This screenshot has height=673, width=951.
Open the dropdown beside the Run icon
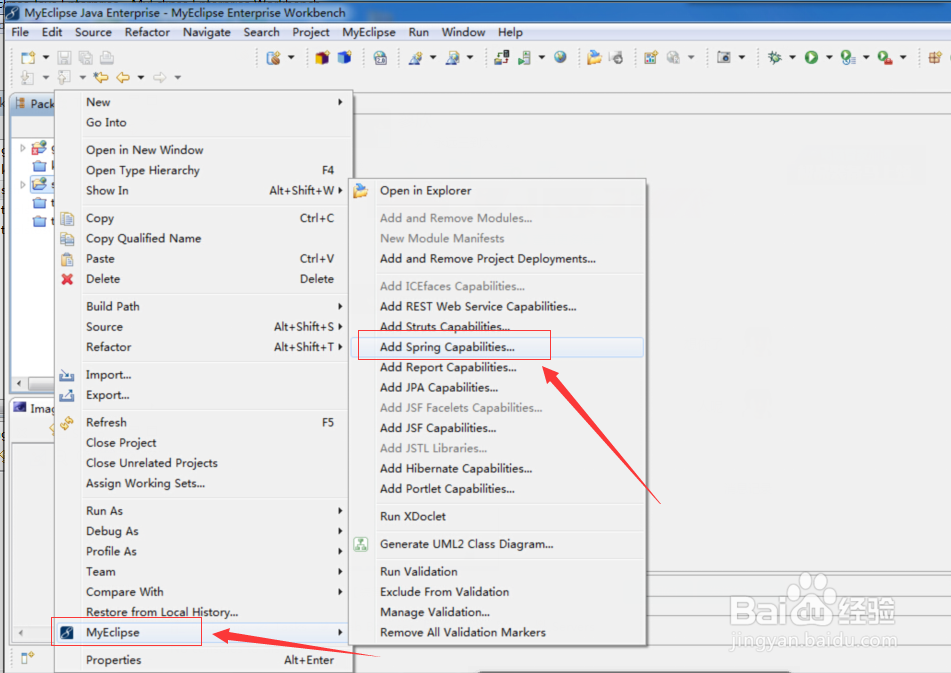click(x=829, y=58)
